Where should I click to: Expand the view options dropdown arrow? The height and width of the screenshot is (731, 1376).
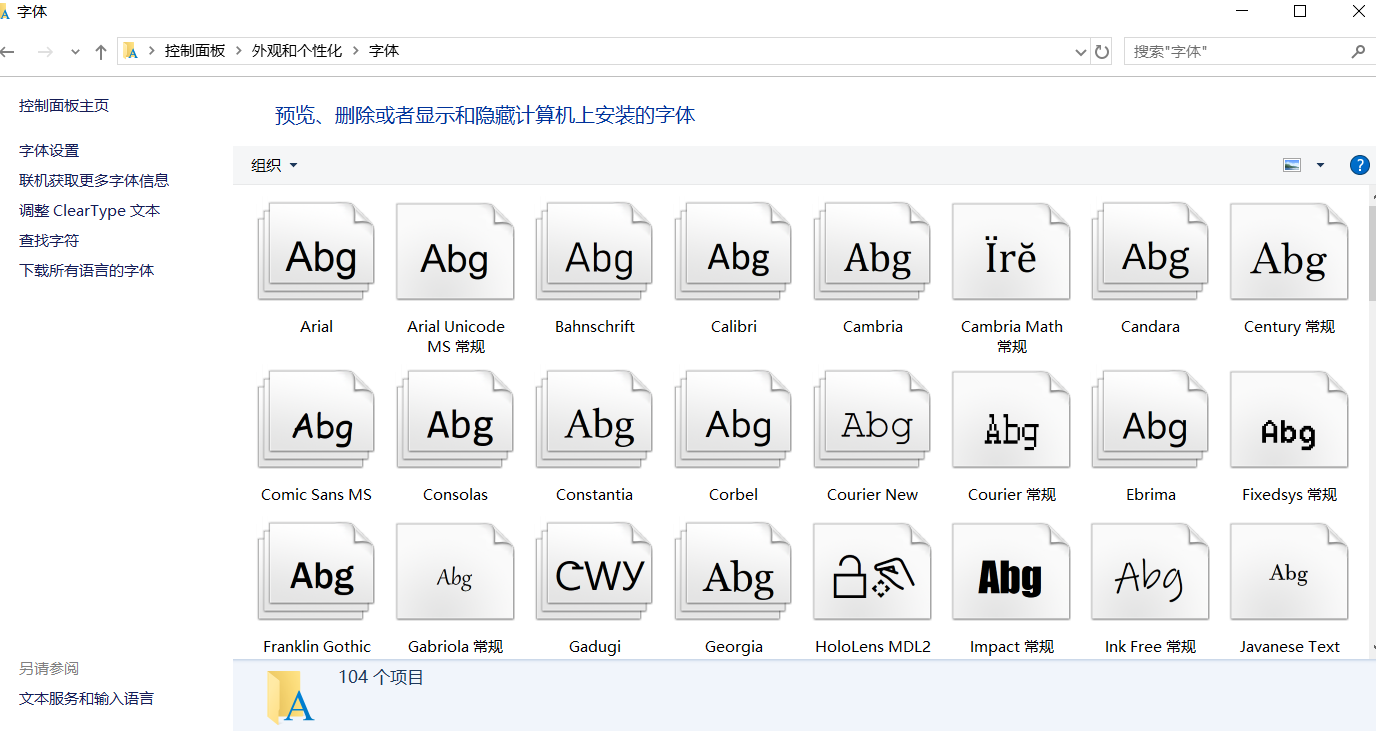pos(1320,165)
